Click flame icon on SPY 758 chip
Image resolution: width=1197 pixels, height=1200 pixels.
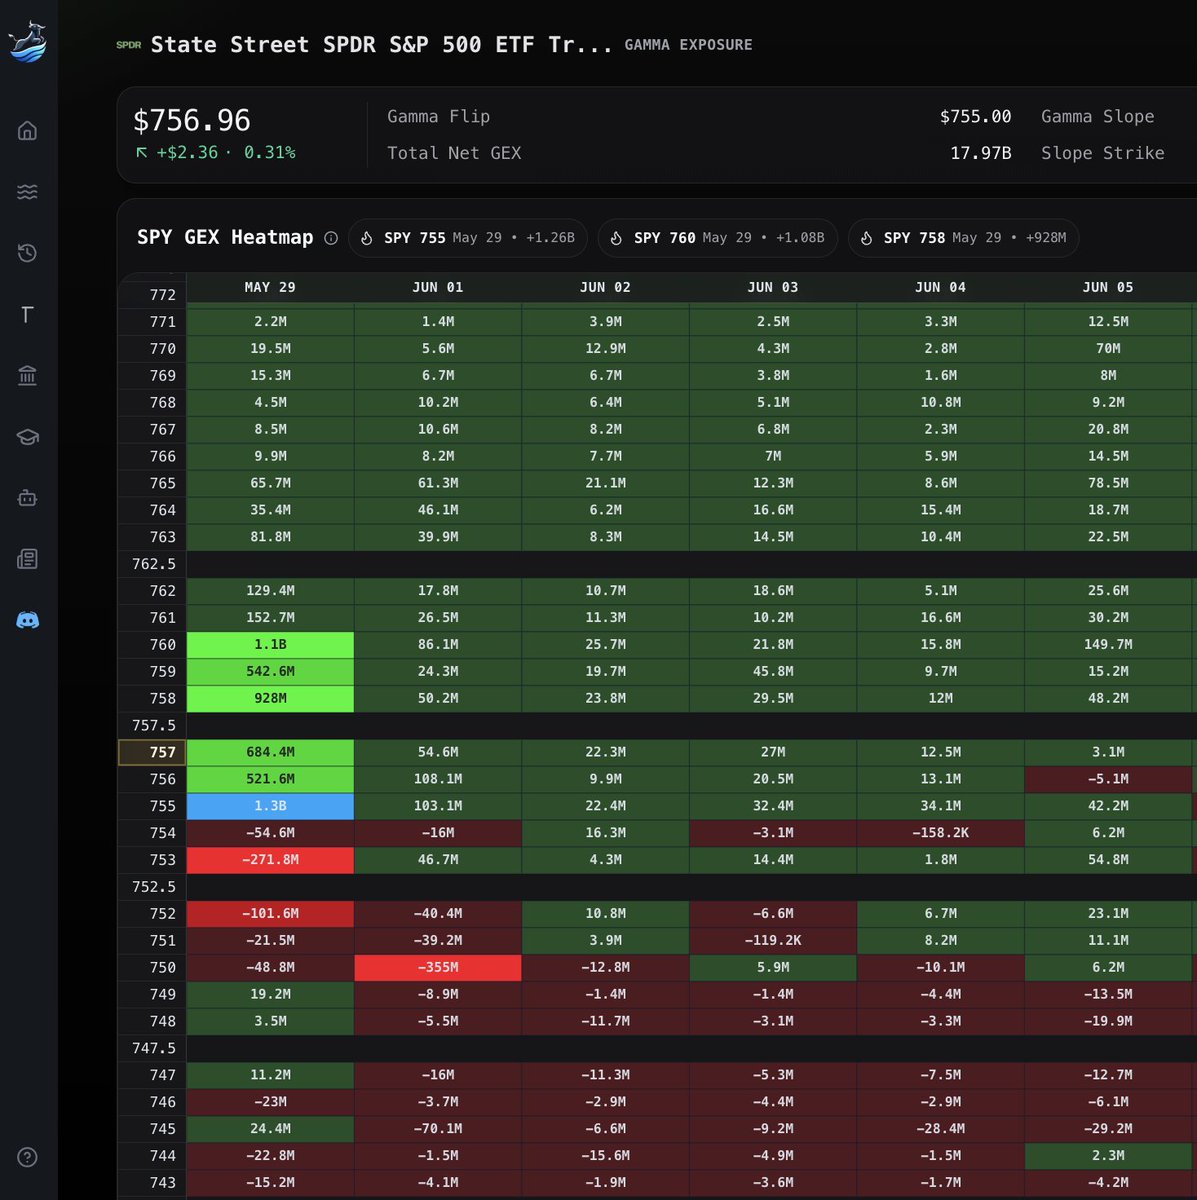[867, 238]
